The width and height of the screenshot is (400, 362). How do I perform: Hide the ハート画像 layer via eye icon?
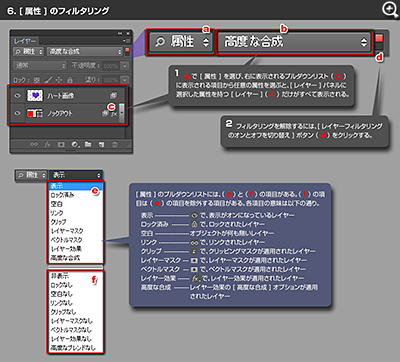(17, 96)
